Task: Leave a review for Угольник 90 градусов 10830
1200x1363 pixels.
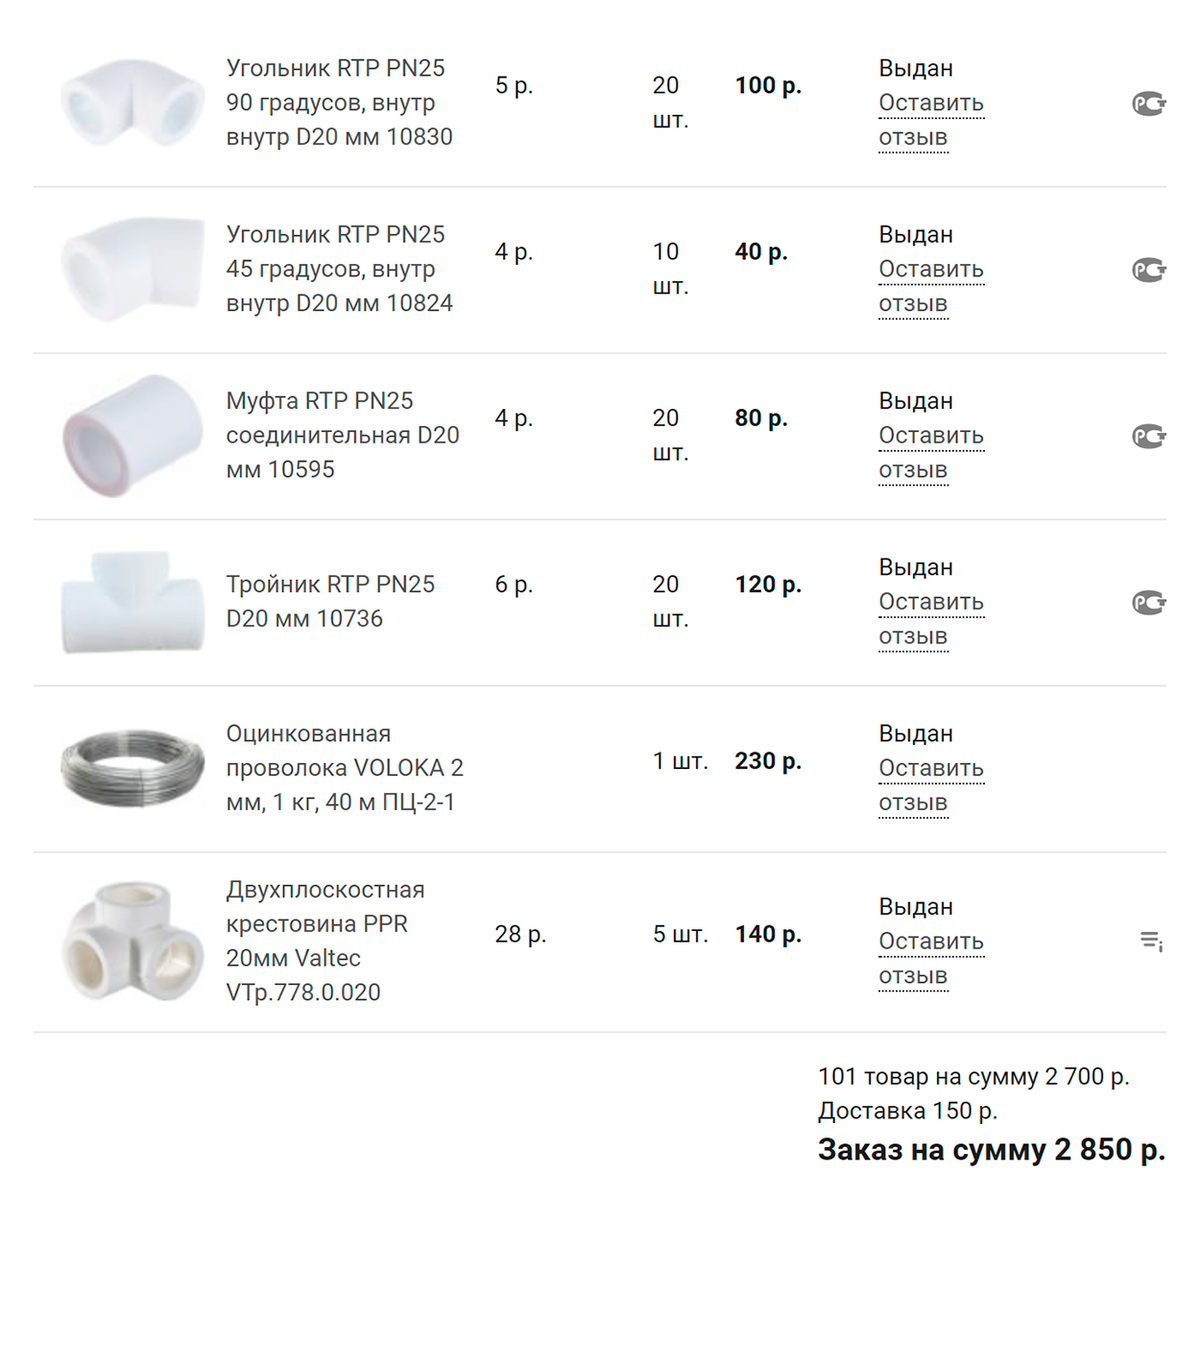Action: click(931, 120)
